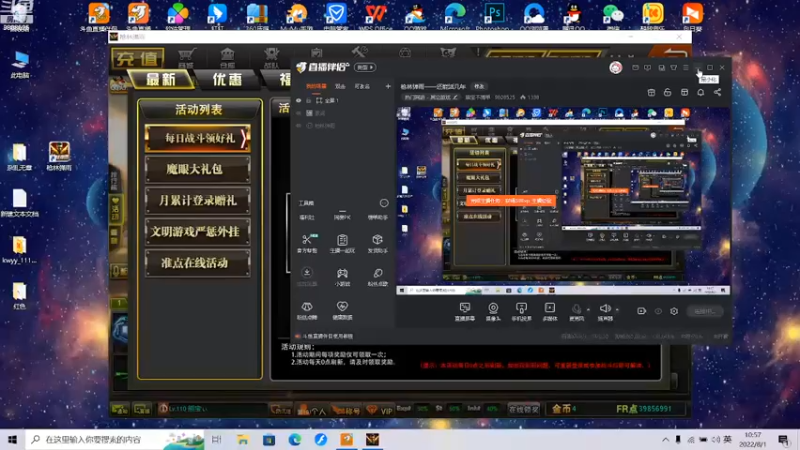Open the box-shaped tool icon in toolbox
Image resolution: width=800 pixels, height=450 pixels.
coord(378,243)
